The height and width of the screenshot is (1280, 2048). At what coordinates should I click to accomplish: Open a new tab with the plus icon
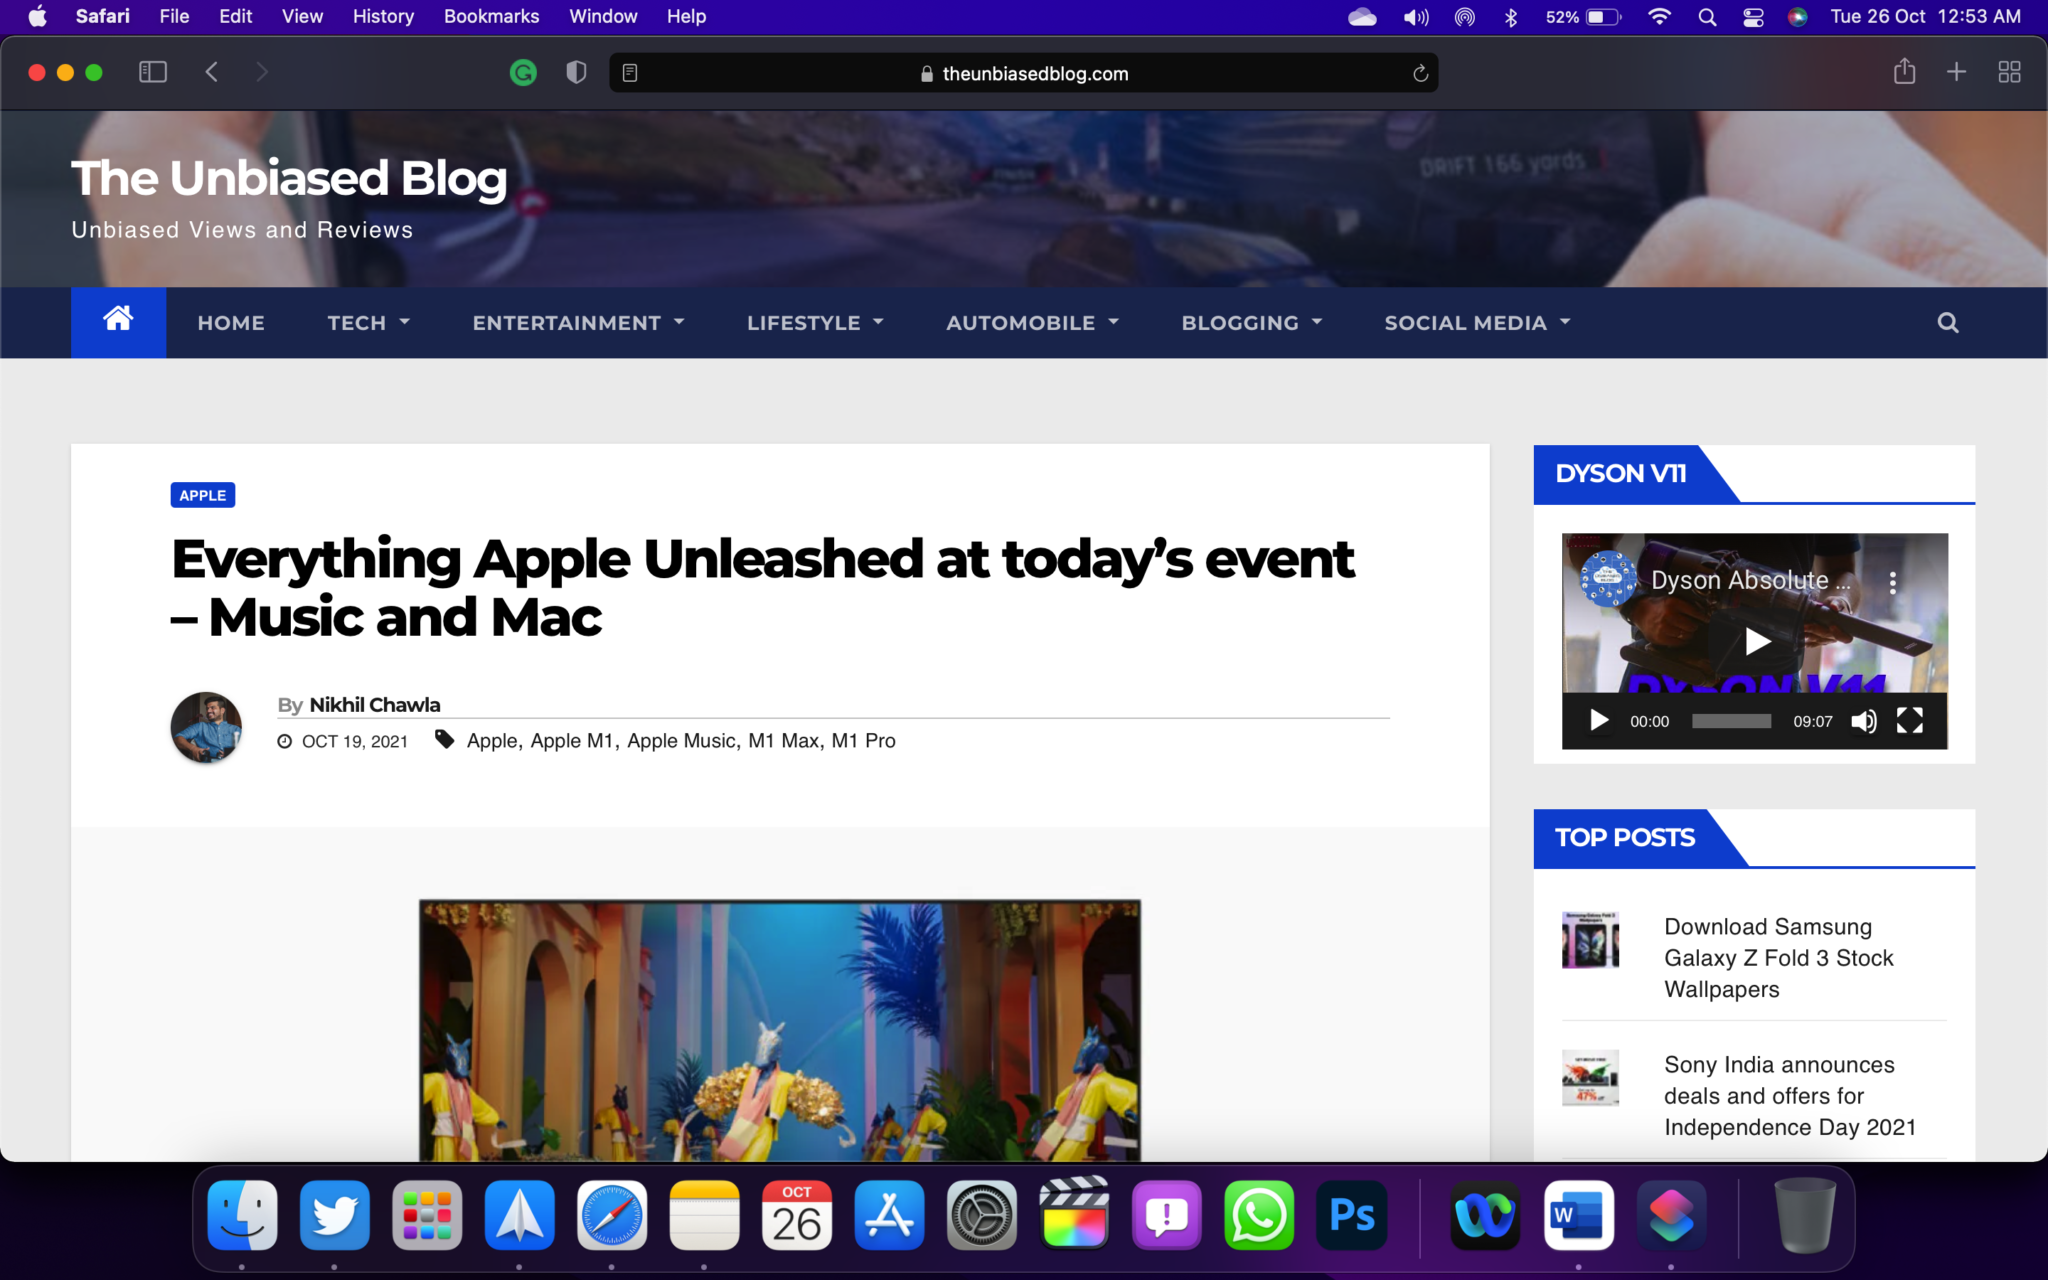pyautogui.click(x=1956, y=72)
